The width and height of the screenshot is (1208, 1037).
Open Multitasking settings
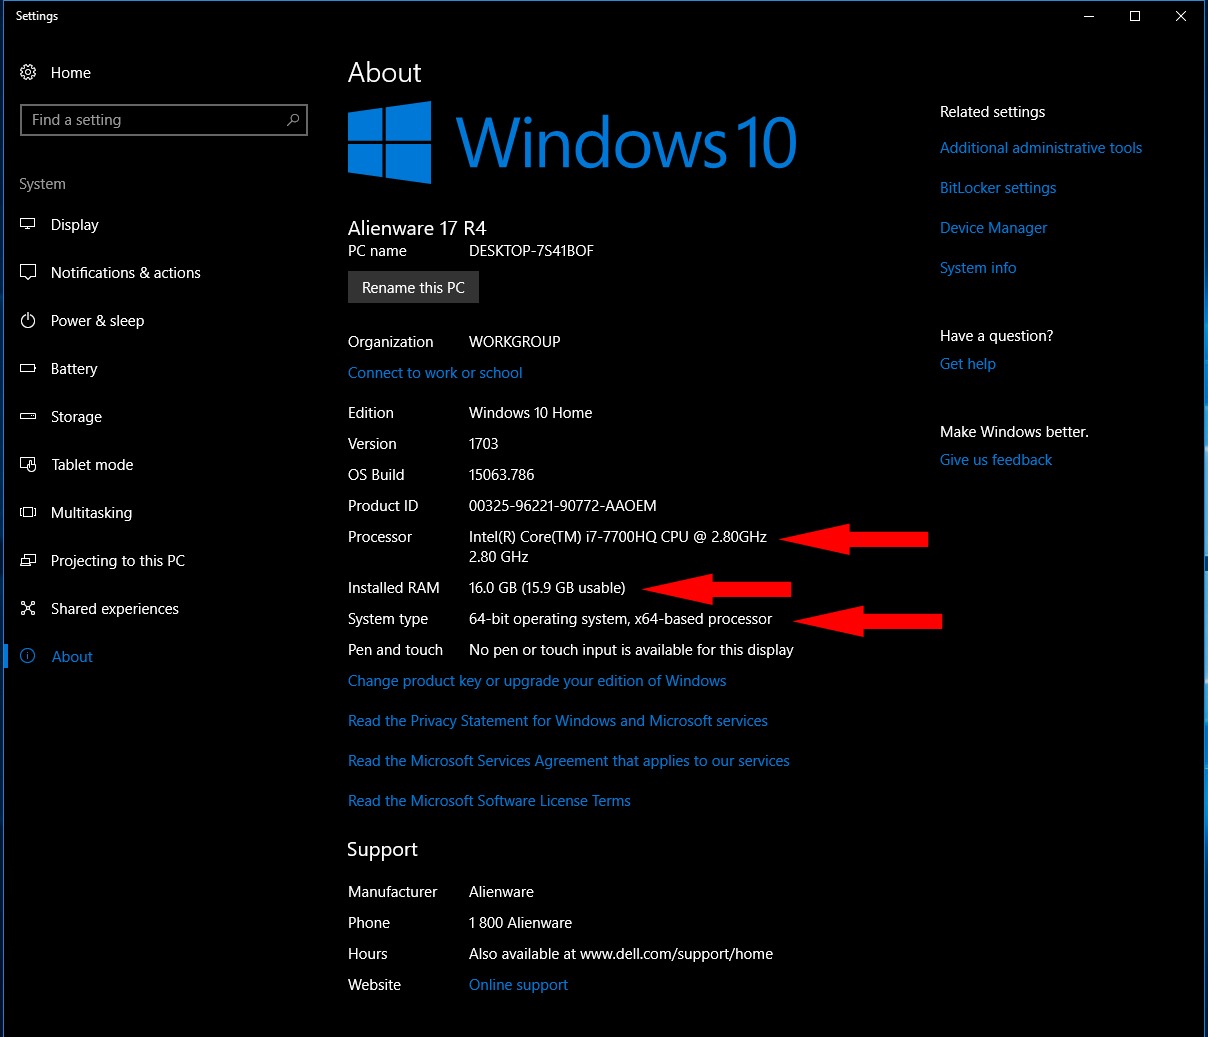[91, 512]
